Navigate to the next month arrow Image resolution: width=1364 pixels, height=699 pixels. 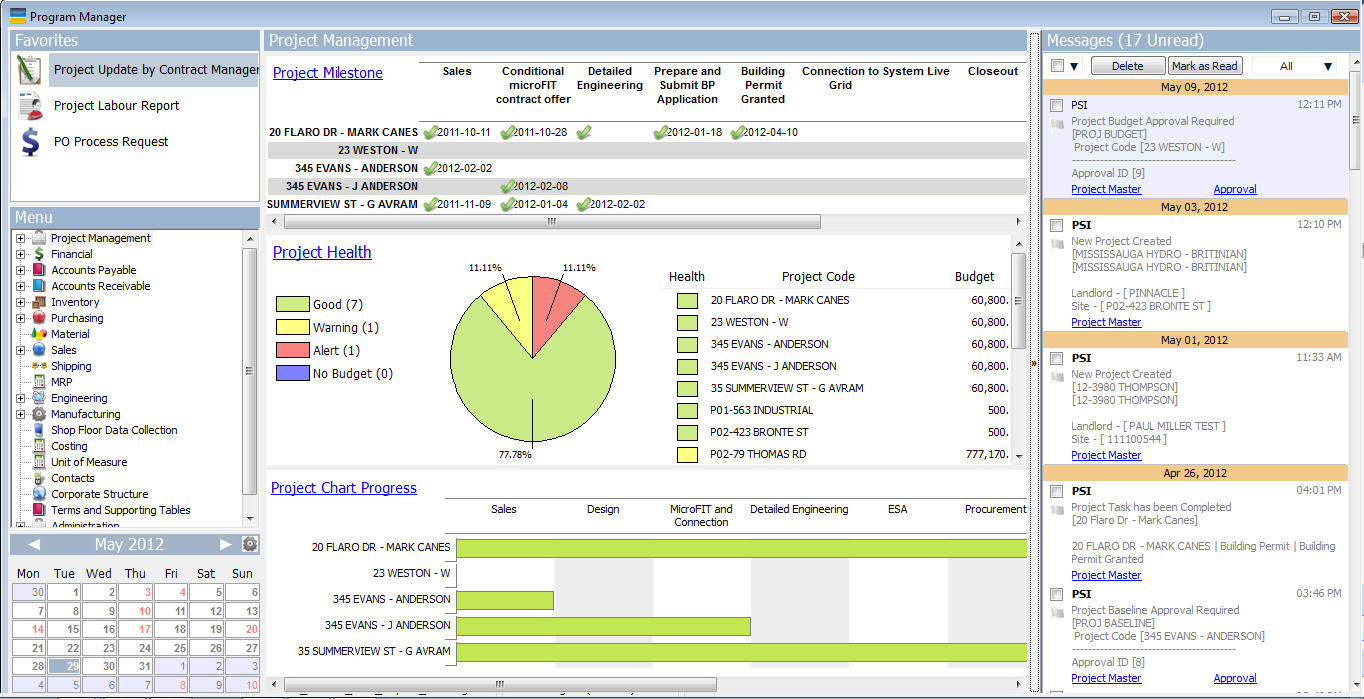[224, 544]
